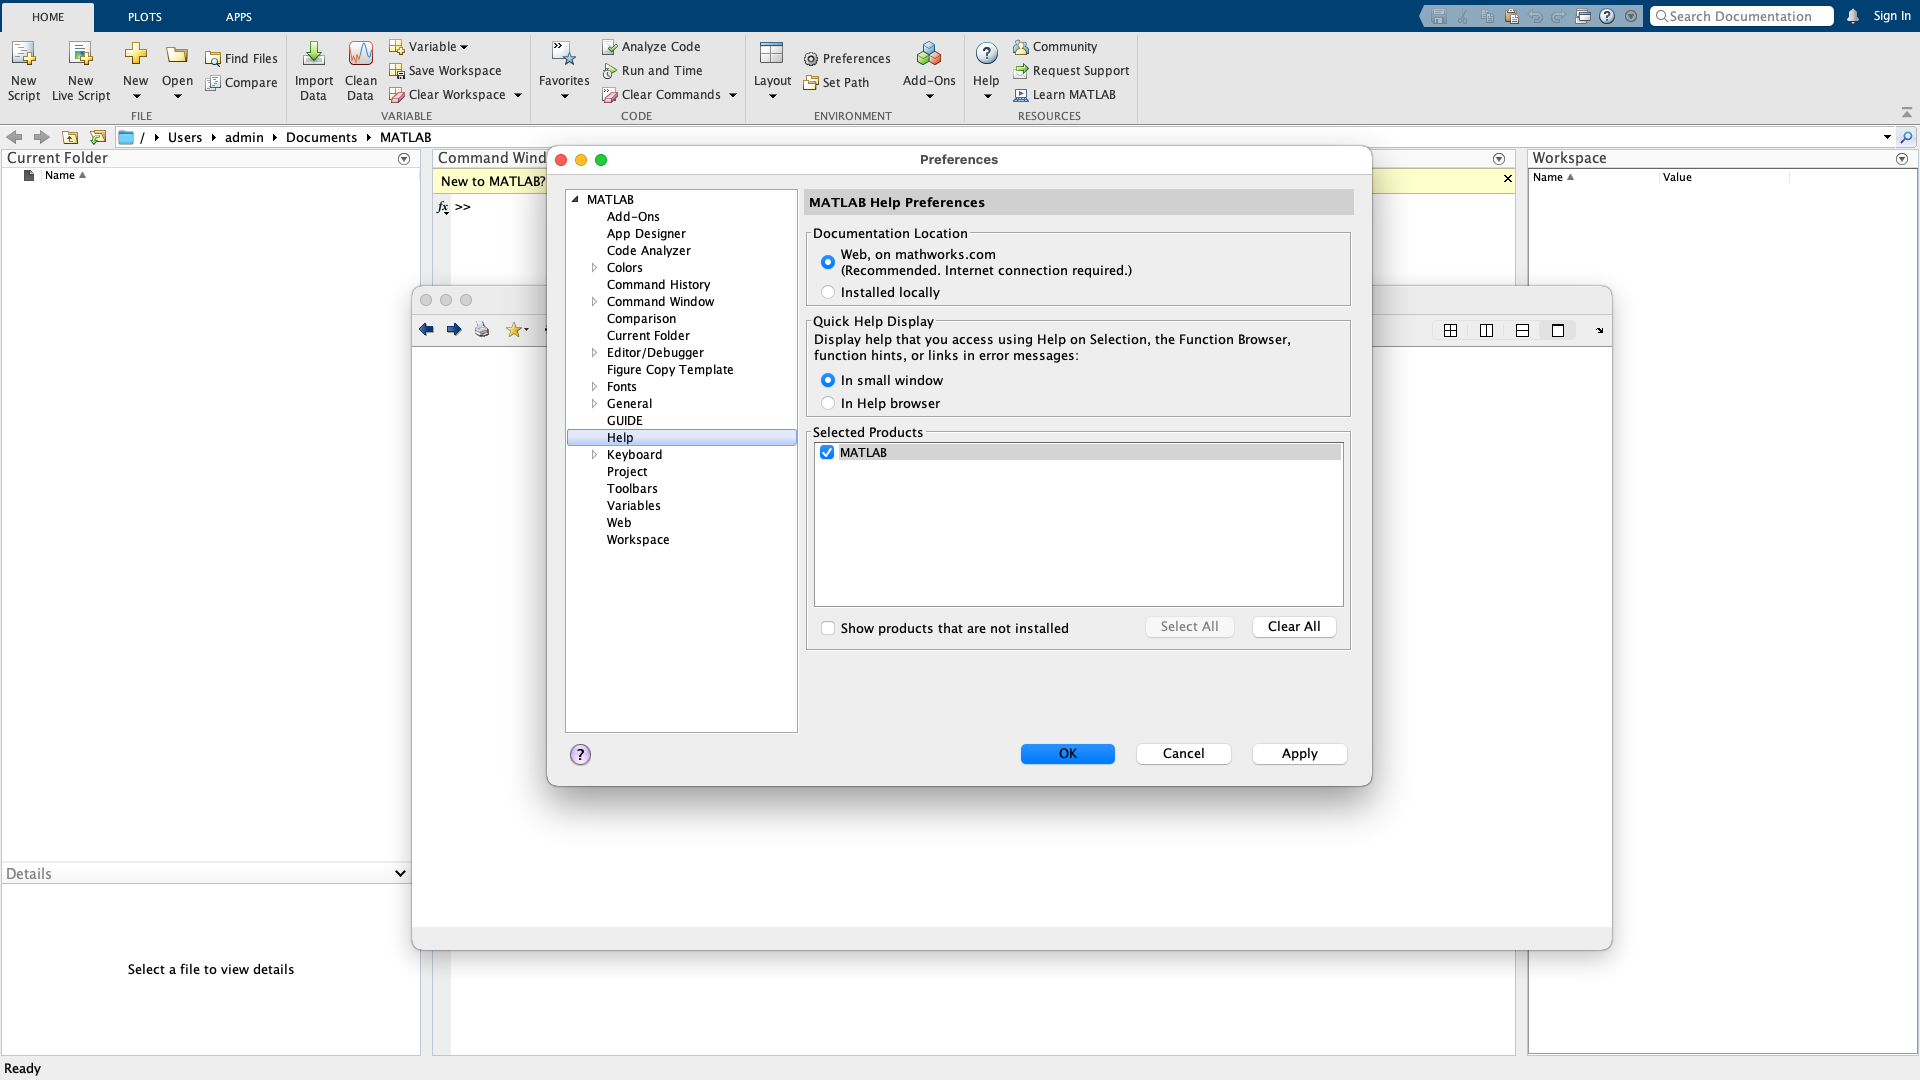This screenshot has height=1080, width=1920.
Task: Expand the Colors tree node
Action: 594,268
